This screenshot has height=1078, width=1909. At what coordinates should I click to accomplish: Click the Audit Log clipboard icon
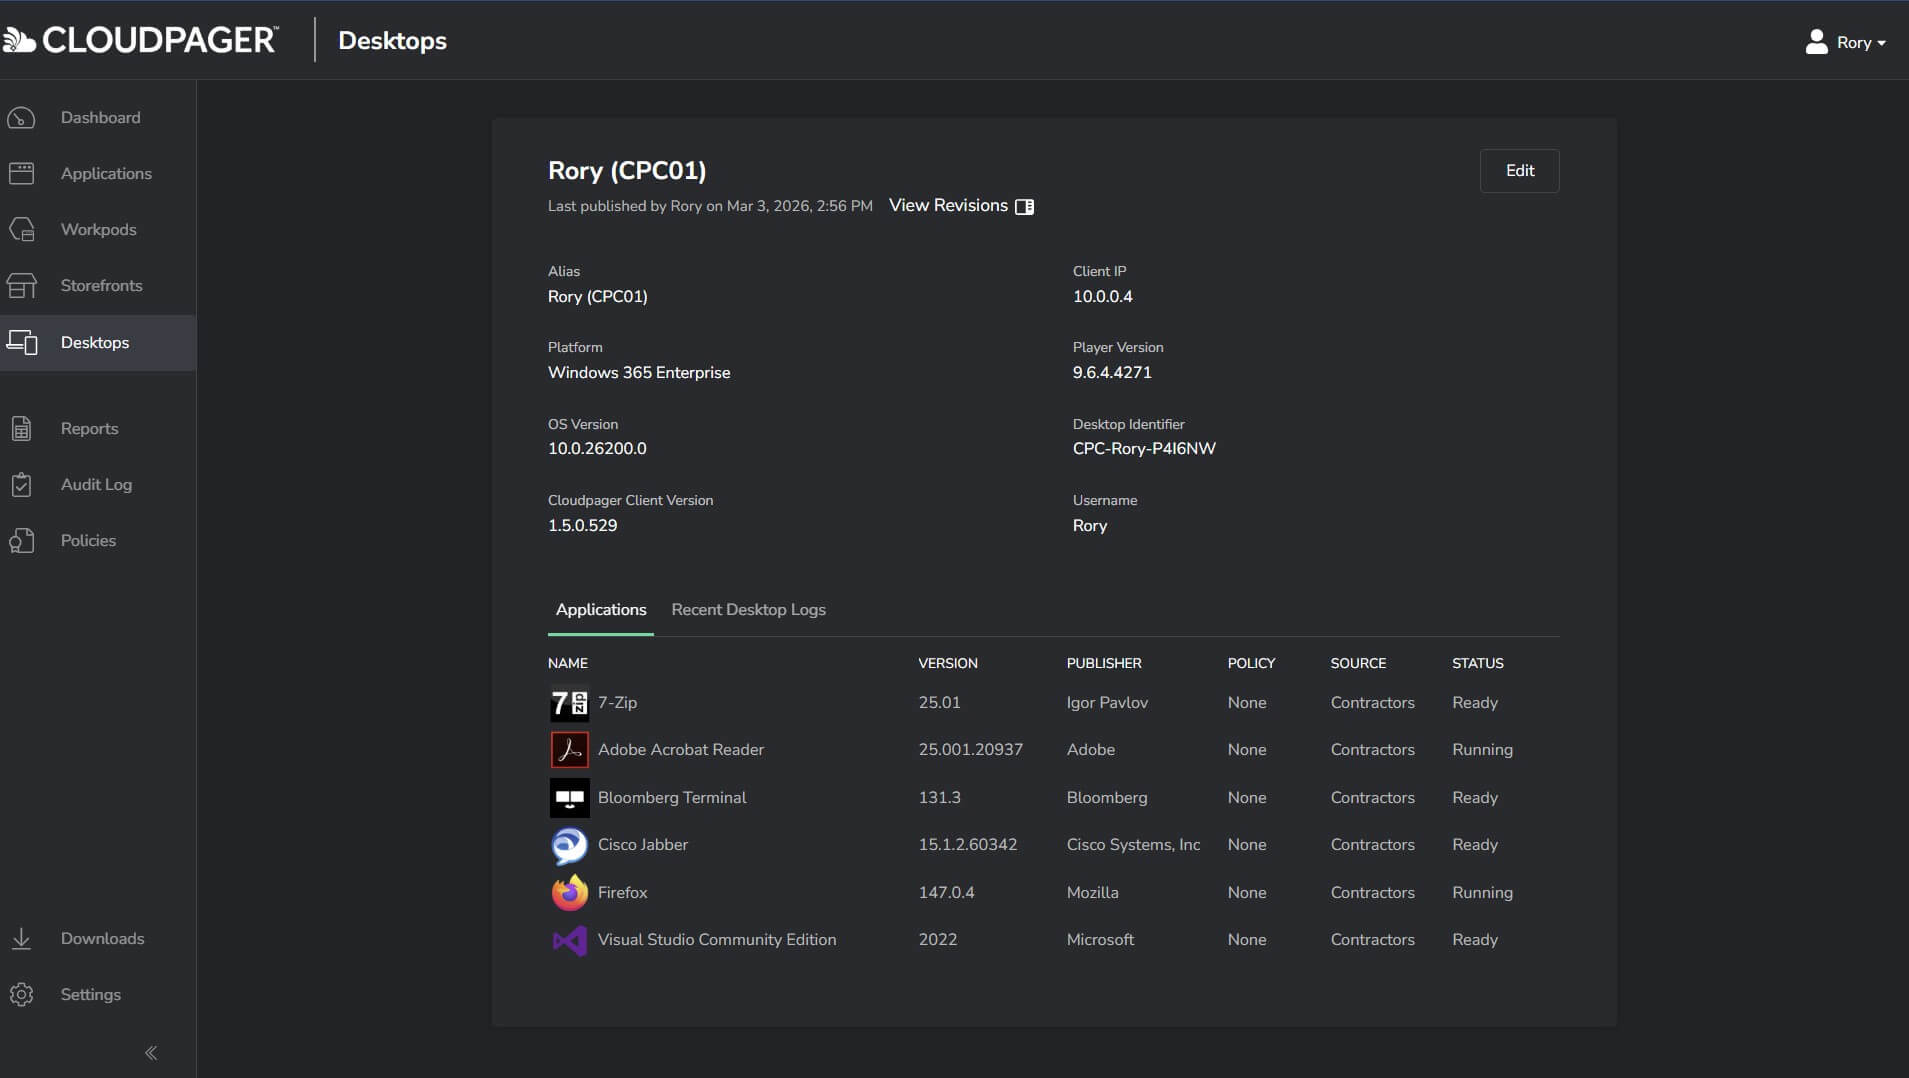pyautogui.click(x=21, y=485)
